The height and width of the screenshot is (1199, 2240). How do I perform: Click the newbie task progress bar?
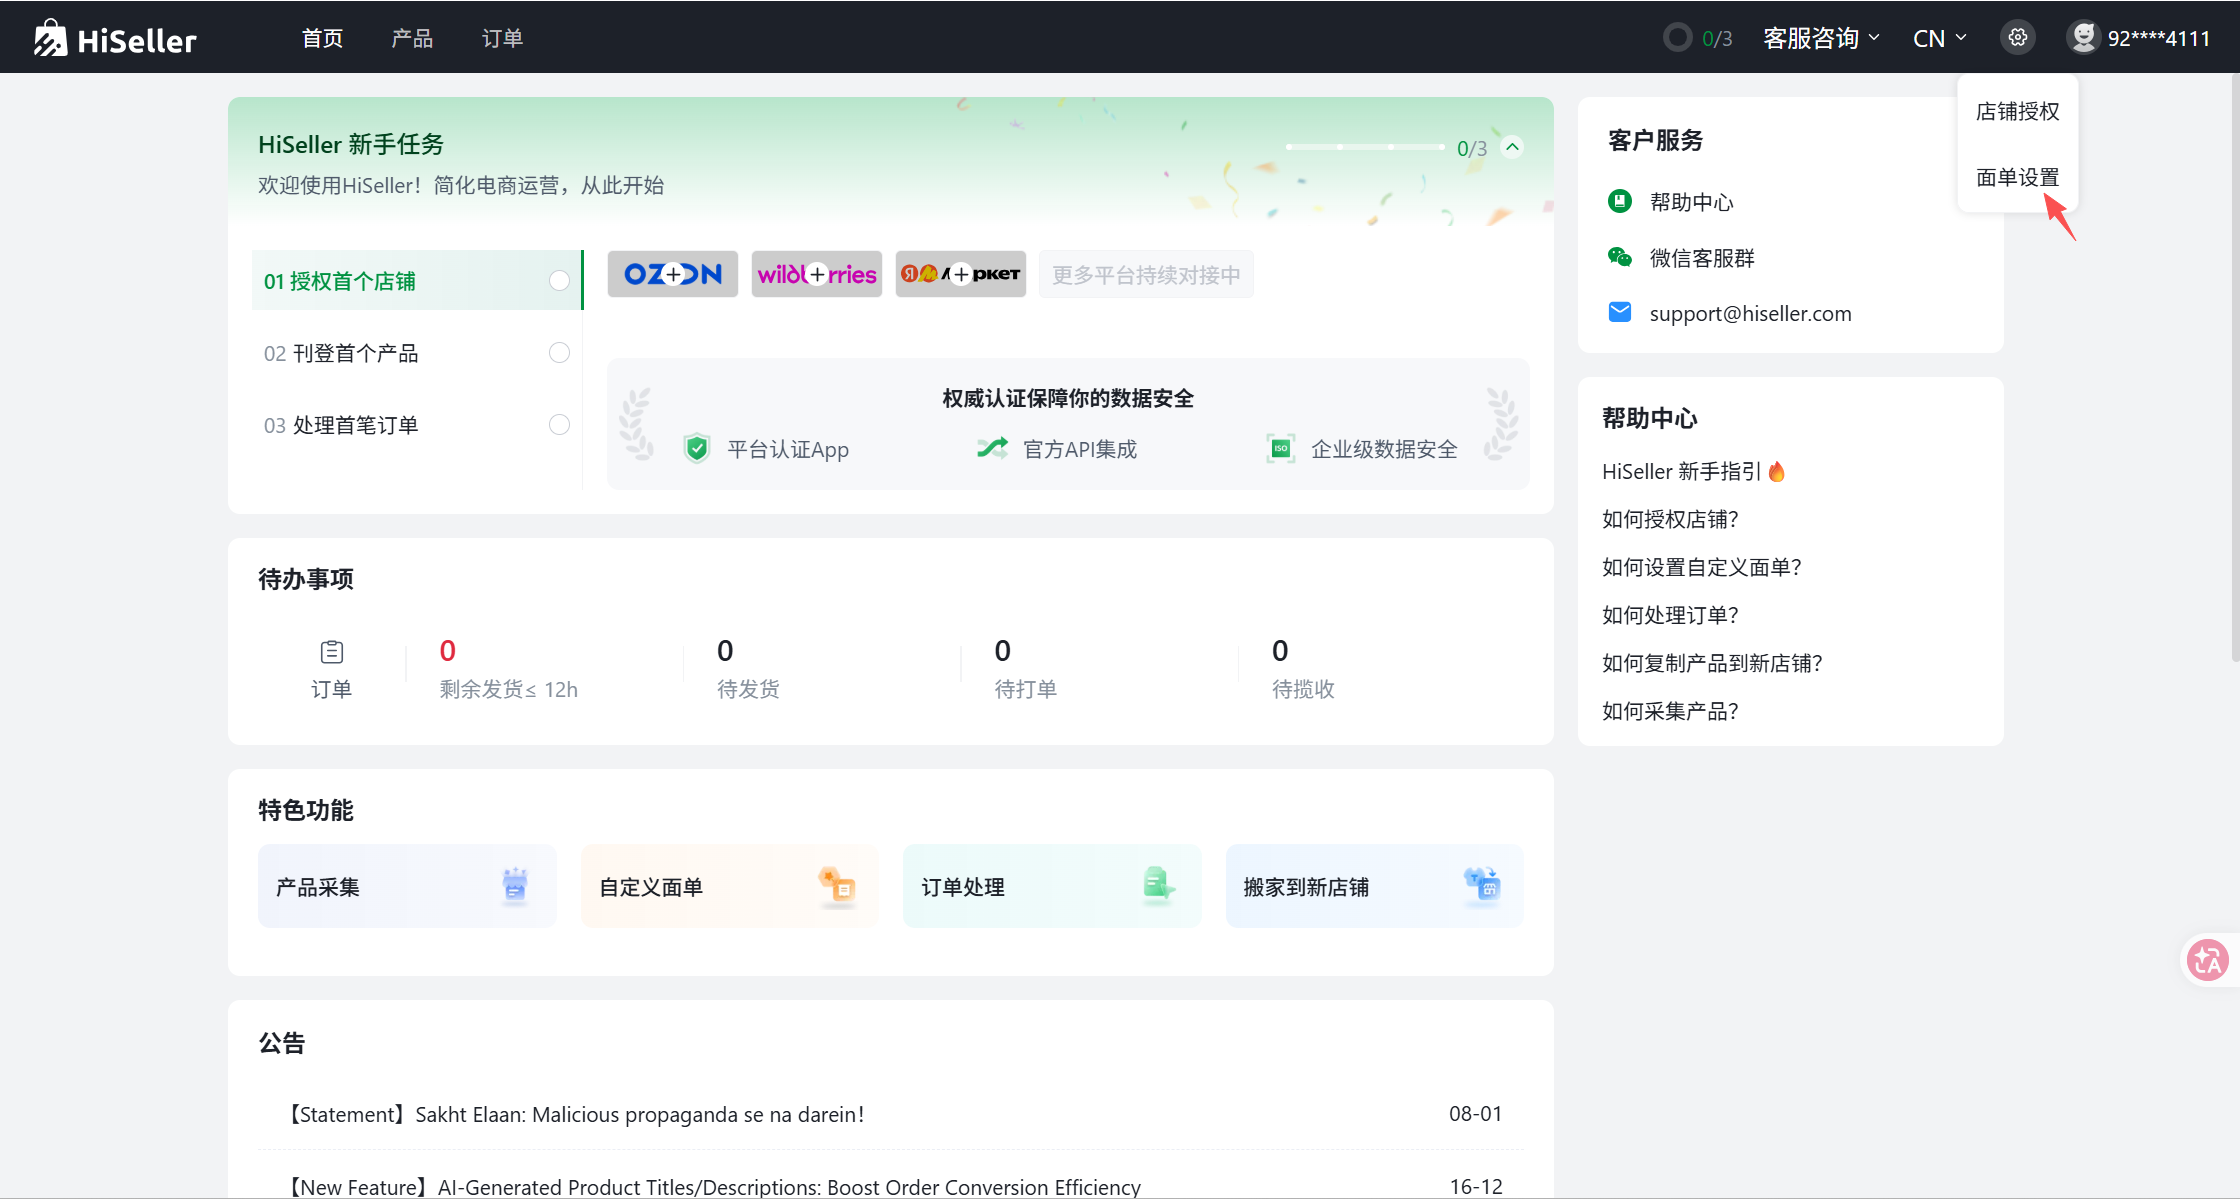(x=1365, y=147)
